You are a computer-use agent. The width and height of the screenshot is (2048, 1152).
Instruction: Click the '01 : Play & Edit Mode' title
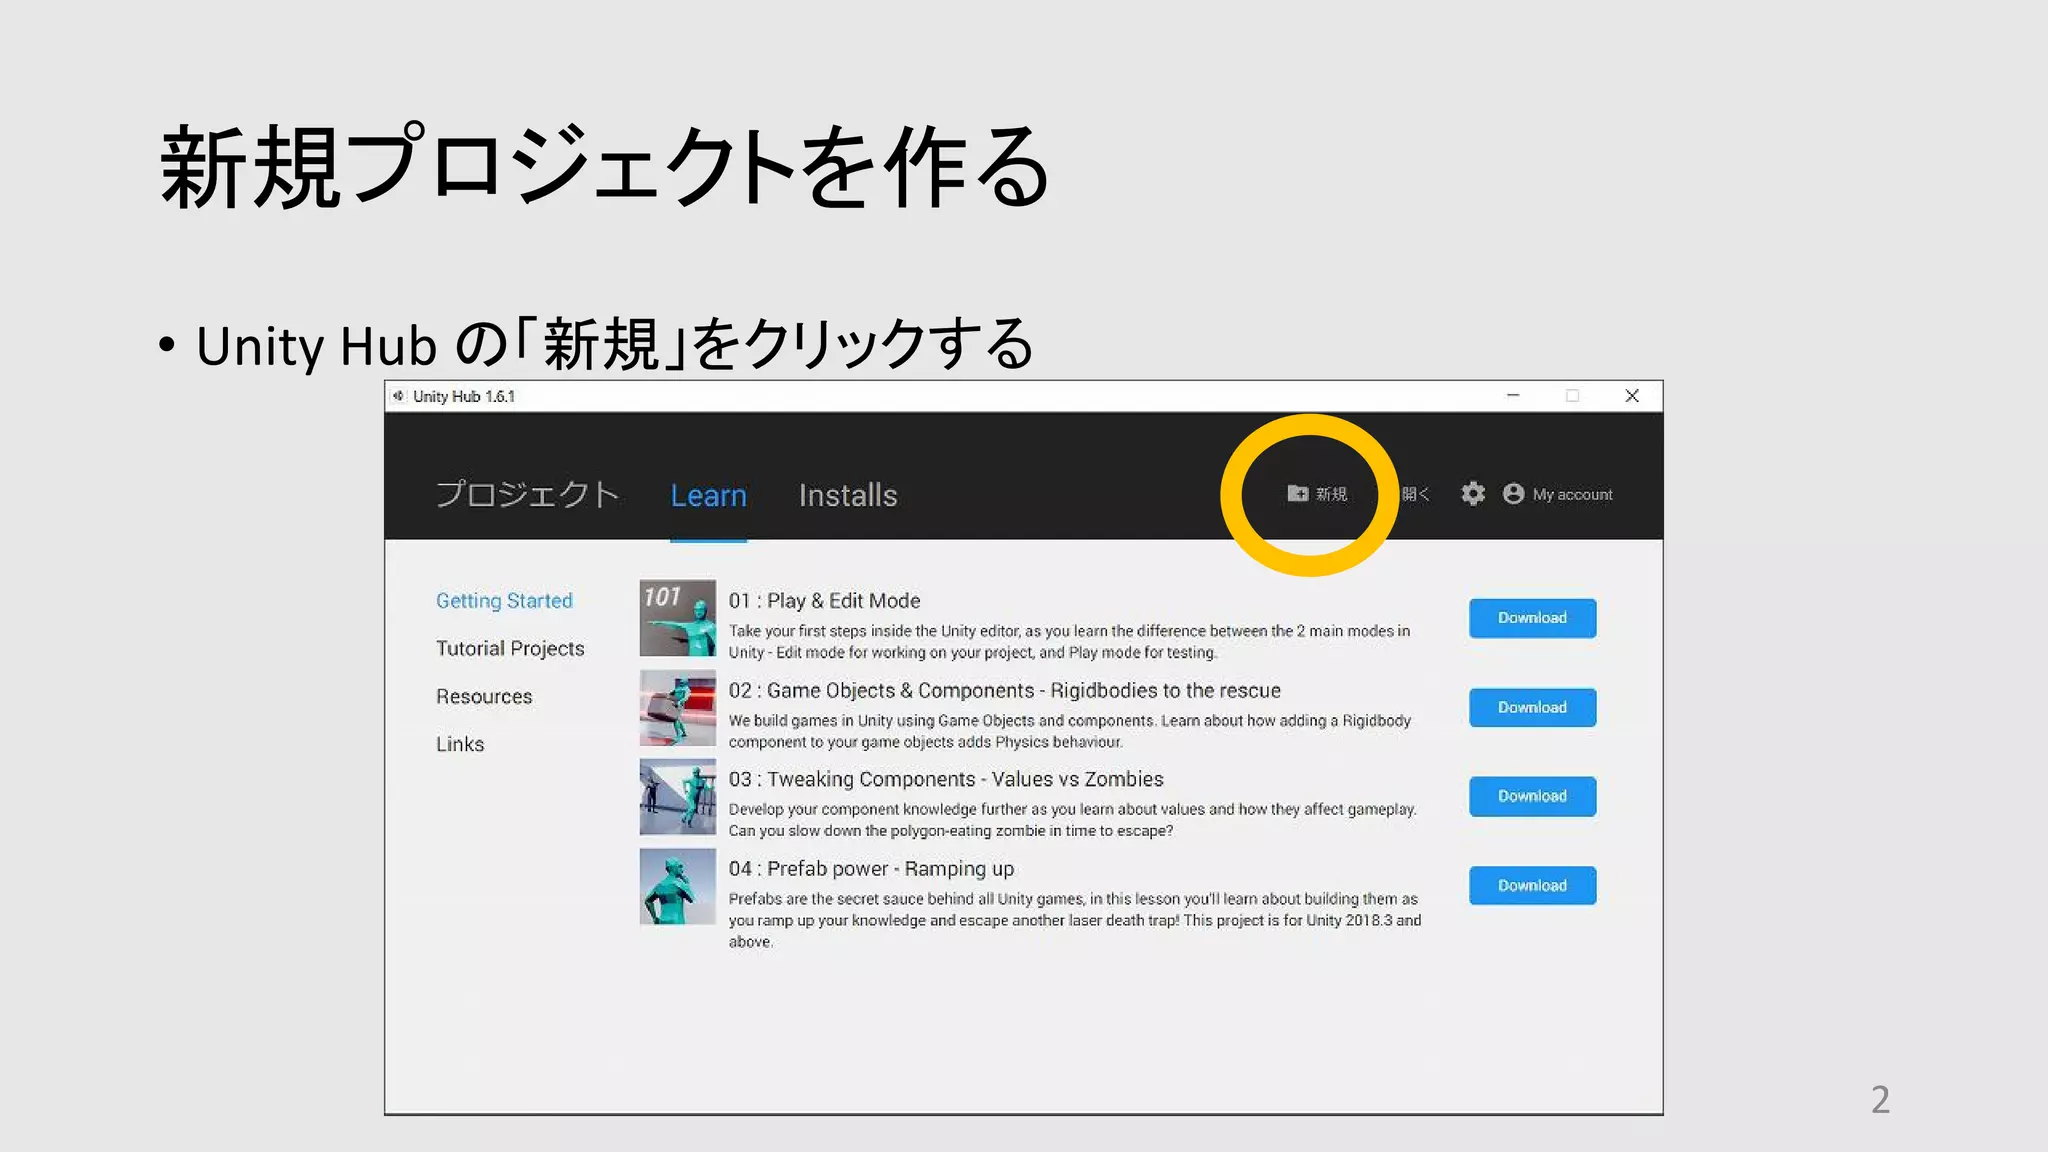click(x=824, y=600)
